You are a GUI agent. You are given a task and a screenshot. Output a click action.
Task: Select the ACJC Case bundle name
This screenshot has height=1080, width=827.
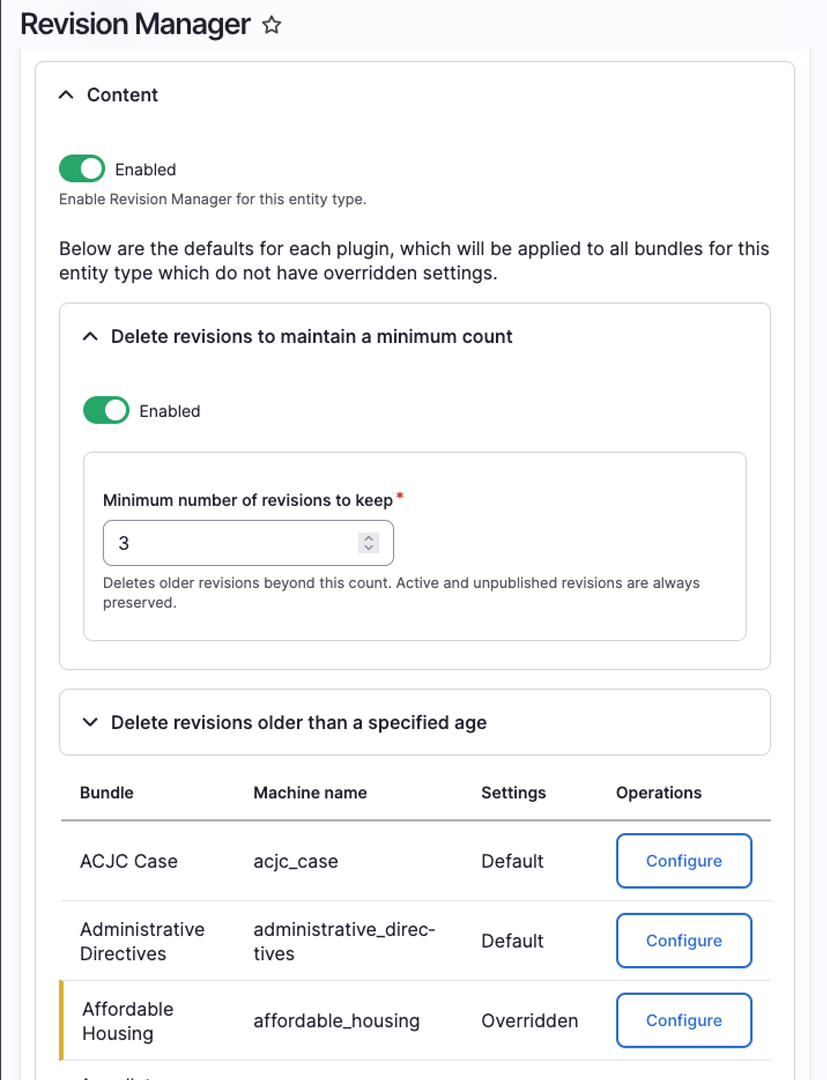coord(129,861)
